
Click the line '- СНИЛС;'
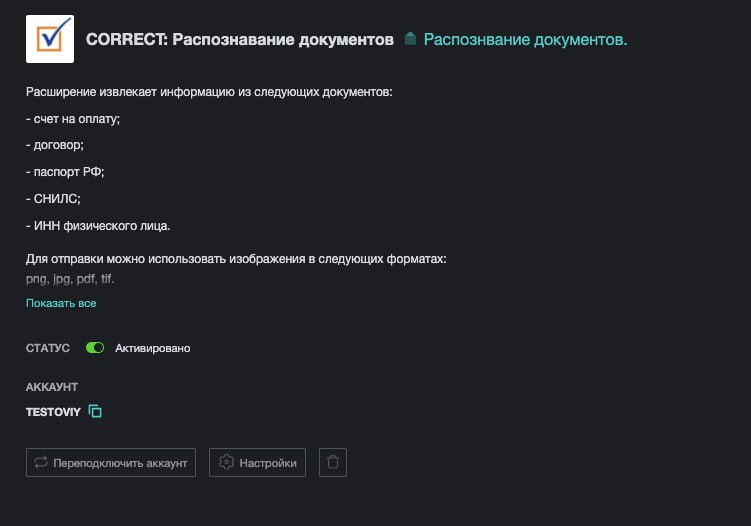tap(53, 199)
